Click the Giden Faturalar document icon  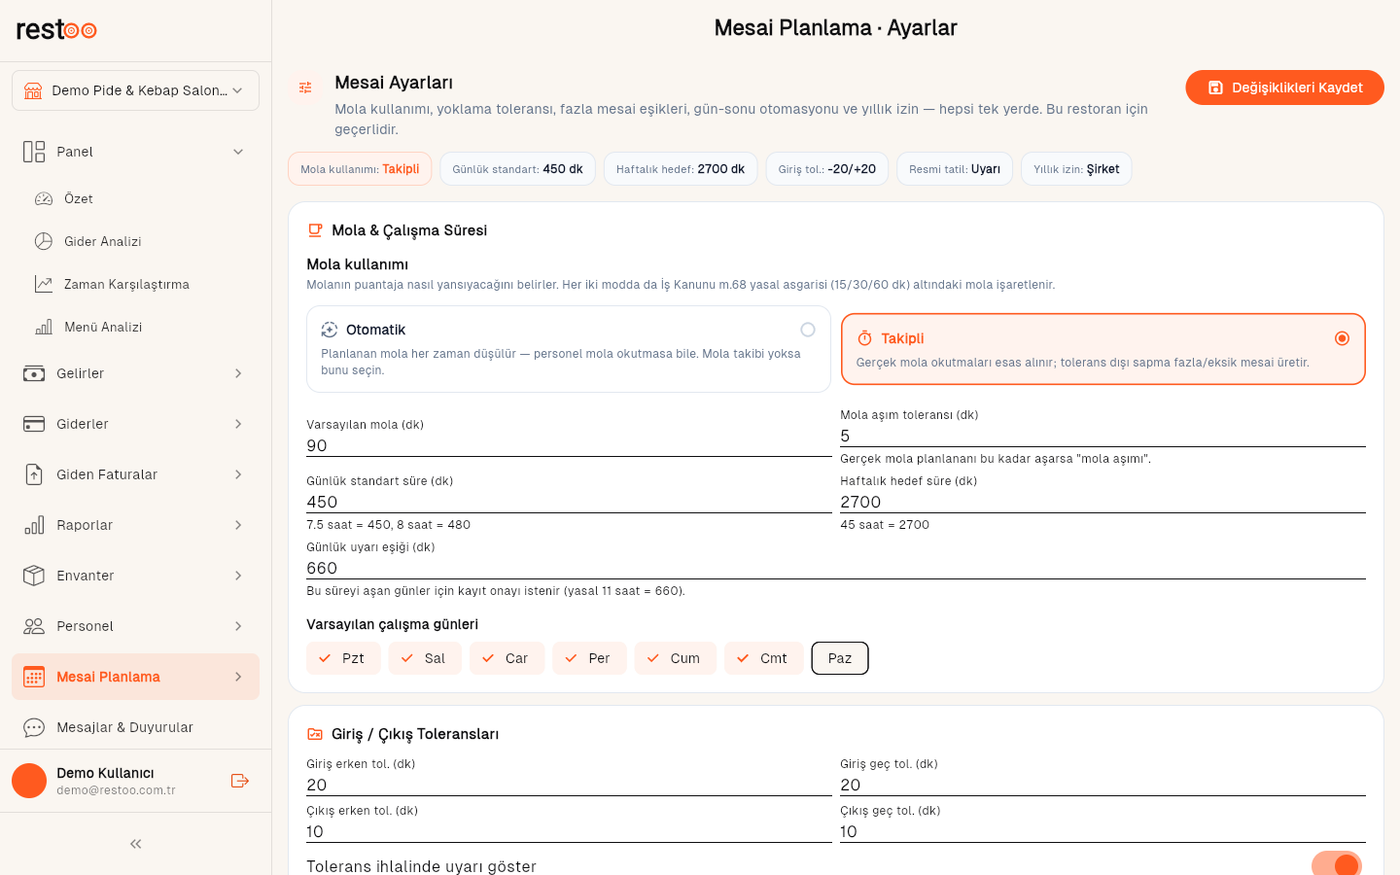(x=34, y=475)
